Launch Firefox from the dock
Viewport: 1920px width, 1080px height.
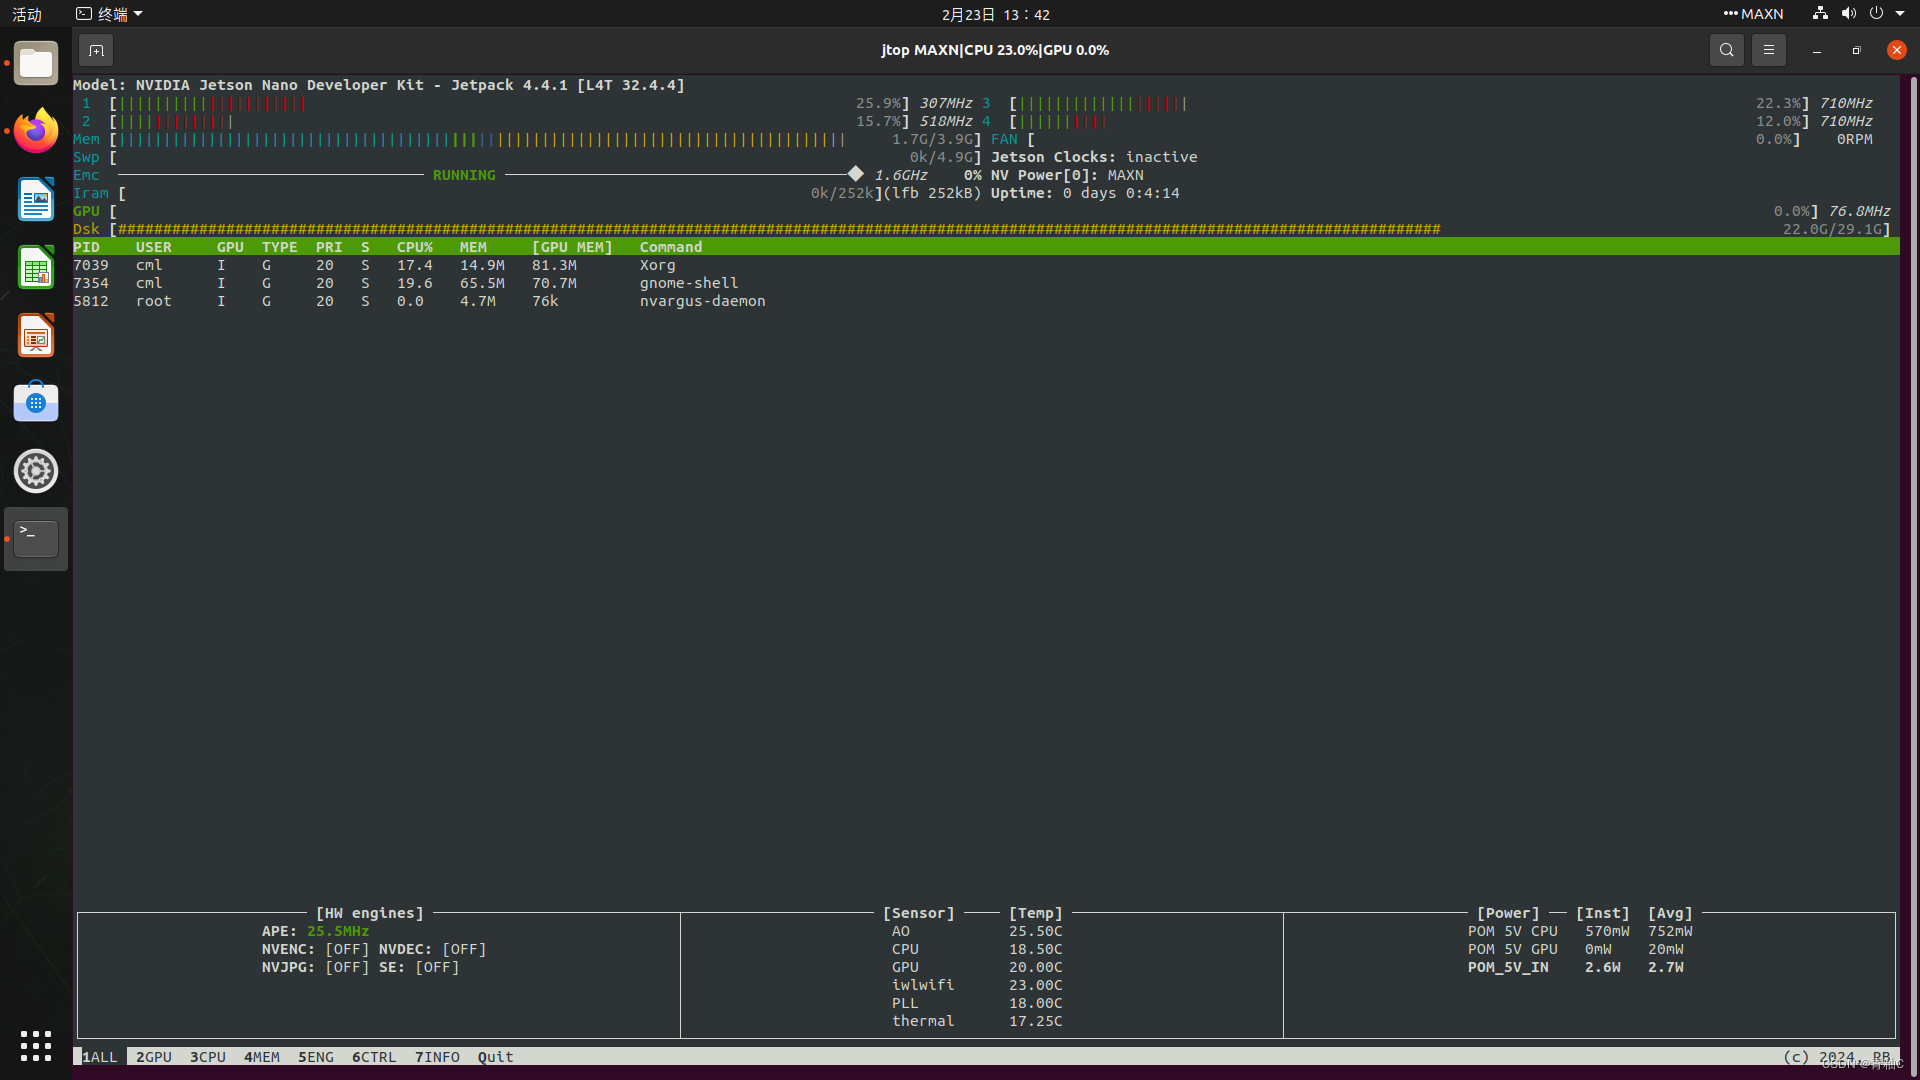pyautogui.click(x=36, y=131)
